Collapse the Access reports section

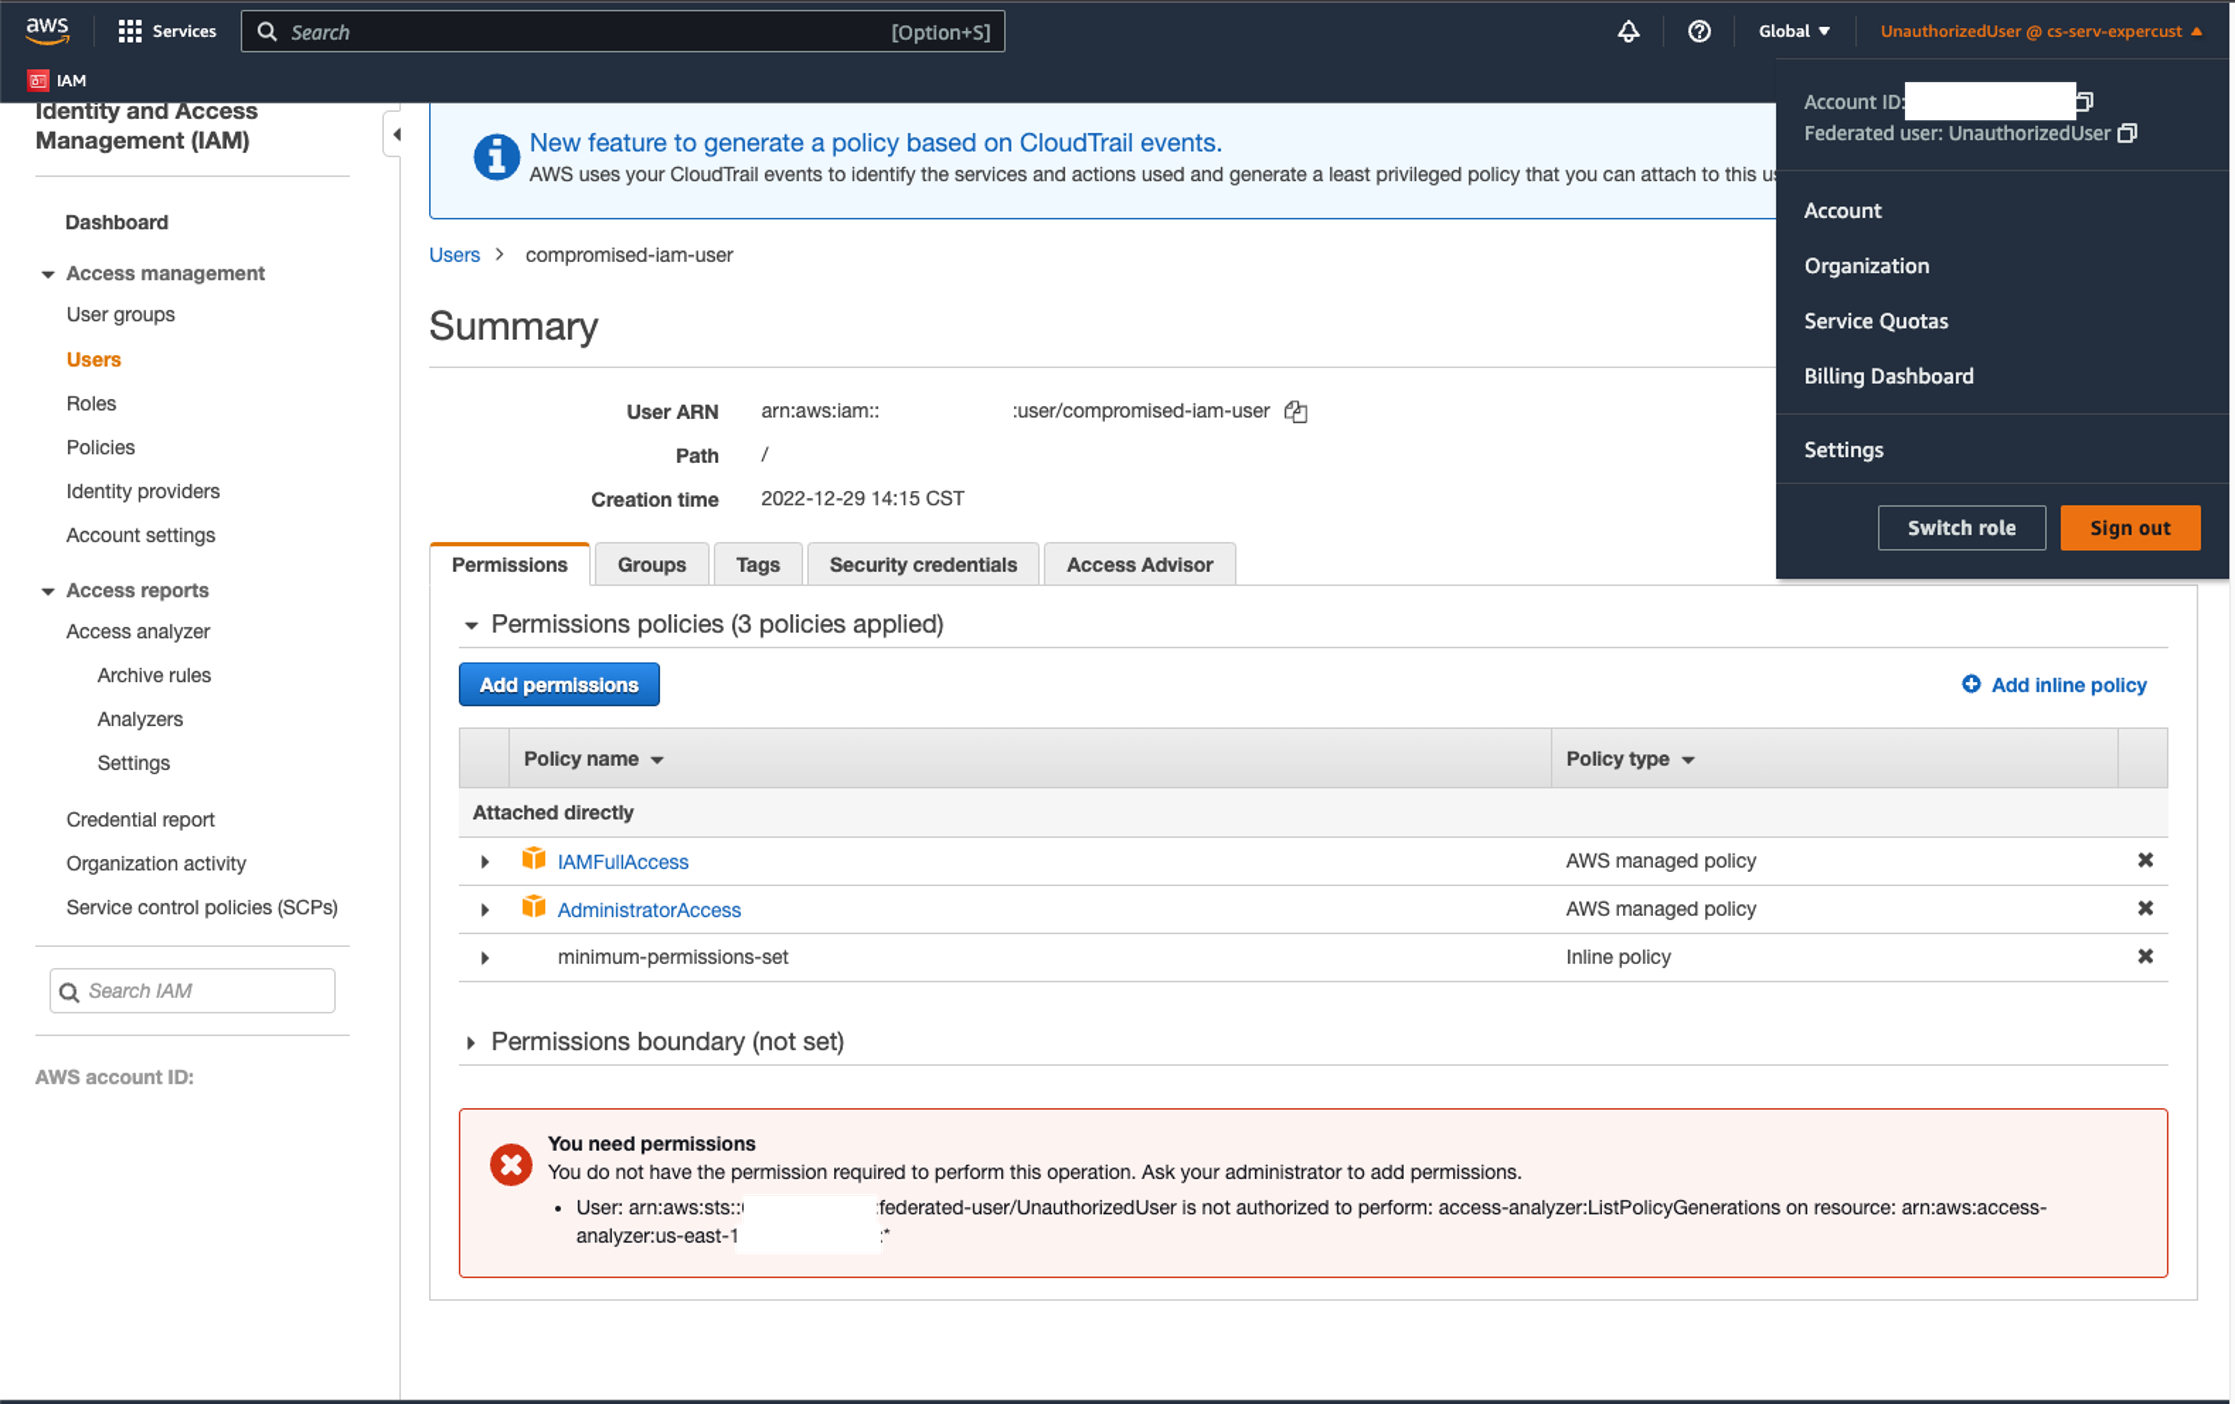[x=47, y=591]
